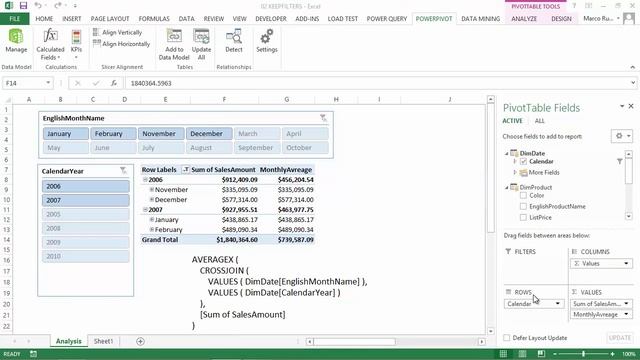The height and width of the screenshot is (360, 640).
Task: Switch to Normal view in status bar
Action: (503, 354)
